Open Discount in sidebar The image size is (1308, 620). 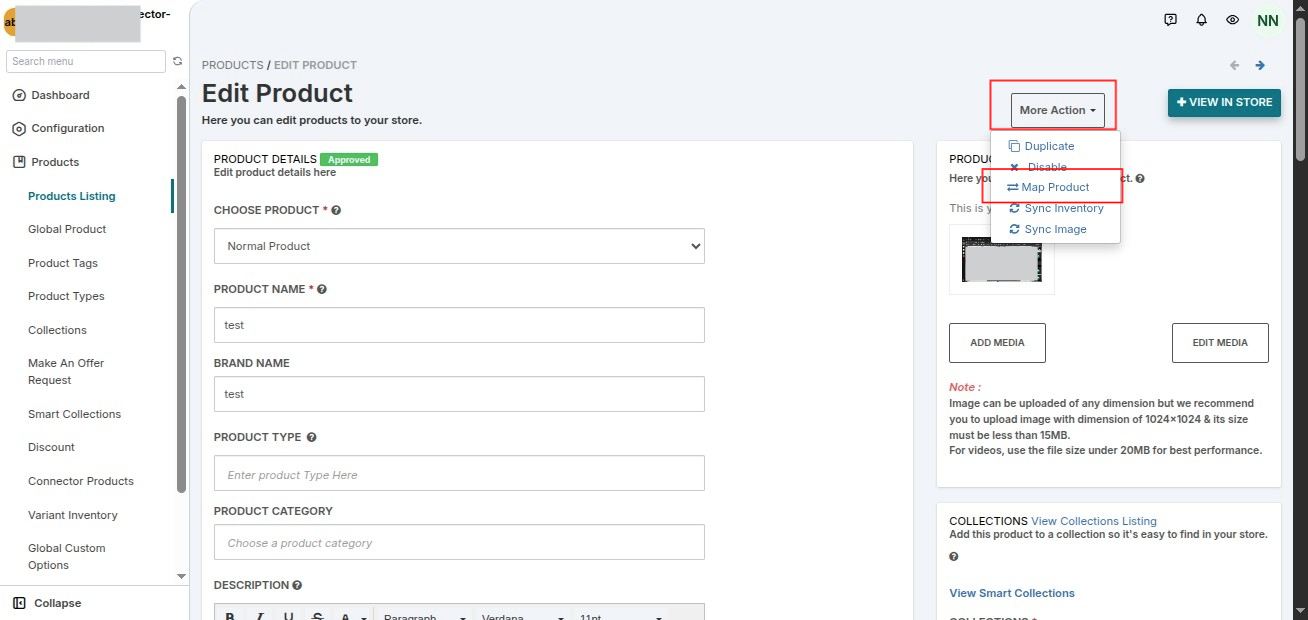[x=51, y=447]
